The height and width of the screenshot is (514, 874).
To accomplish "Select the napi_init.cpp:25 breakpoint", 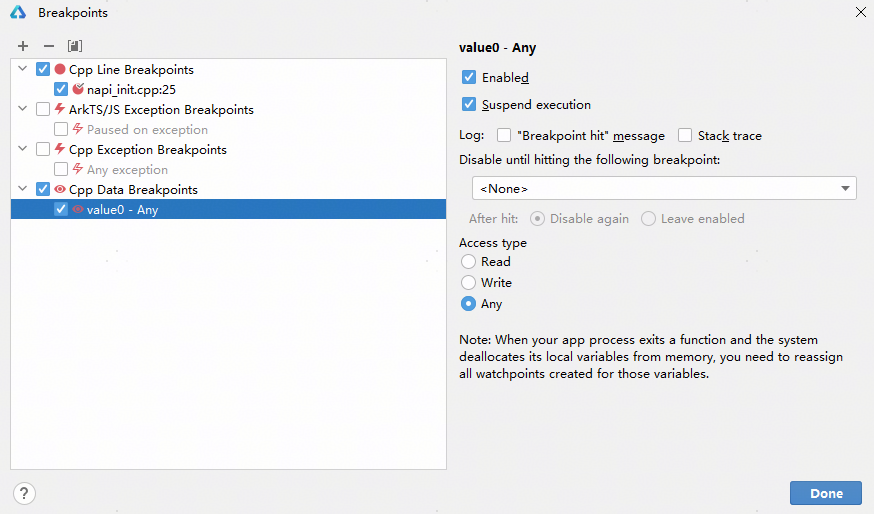I will 131,90.
